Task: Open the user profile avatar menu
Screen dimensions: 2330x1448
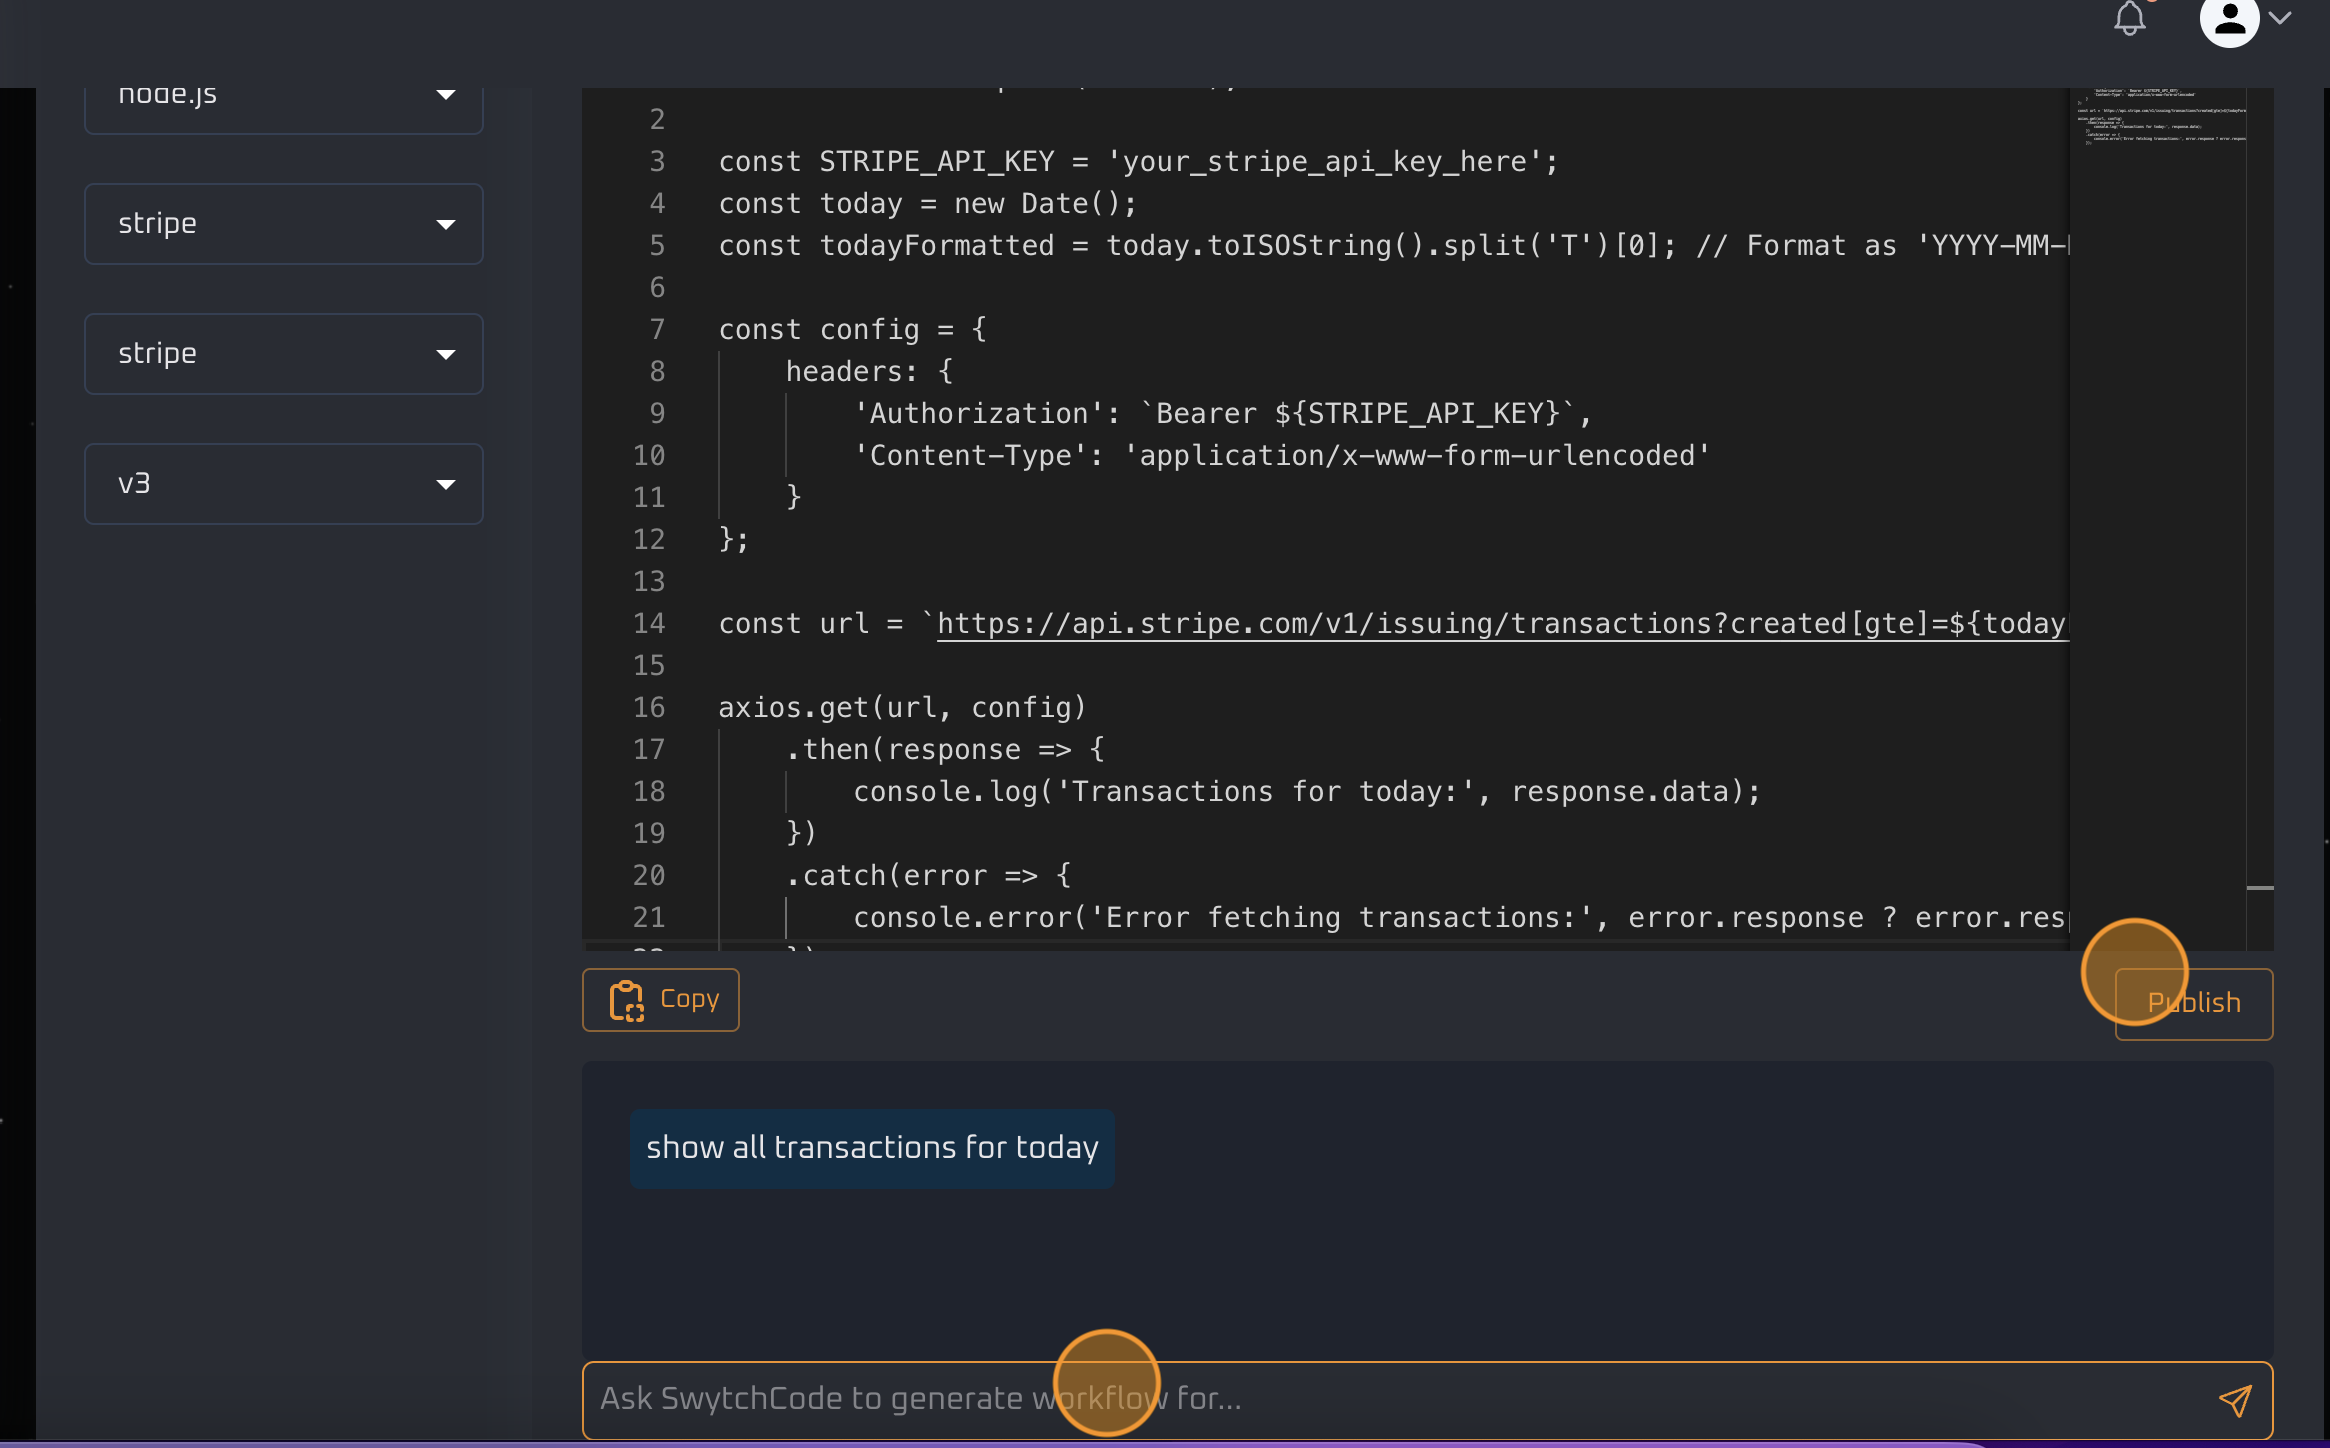Action: tap(2229, 20)
